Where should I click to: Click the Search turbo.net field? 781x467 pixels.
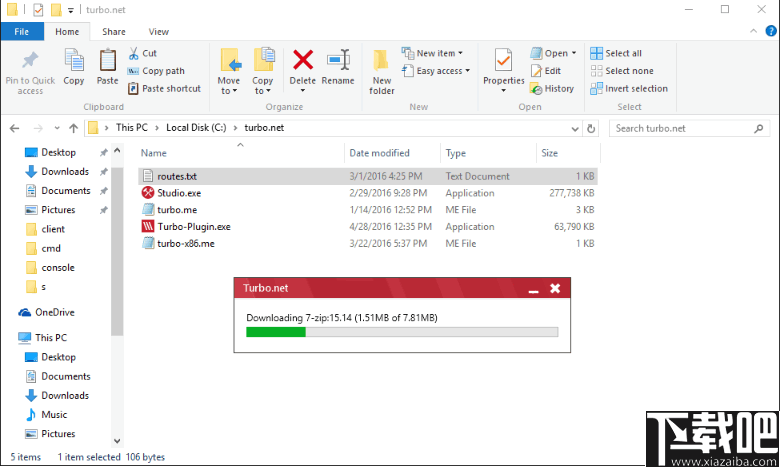689,128
